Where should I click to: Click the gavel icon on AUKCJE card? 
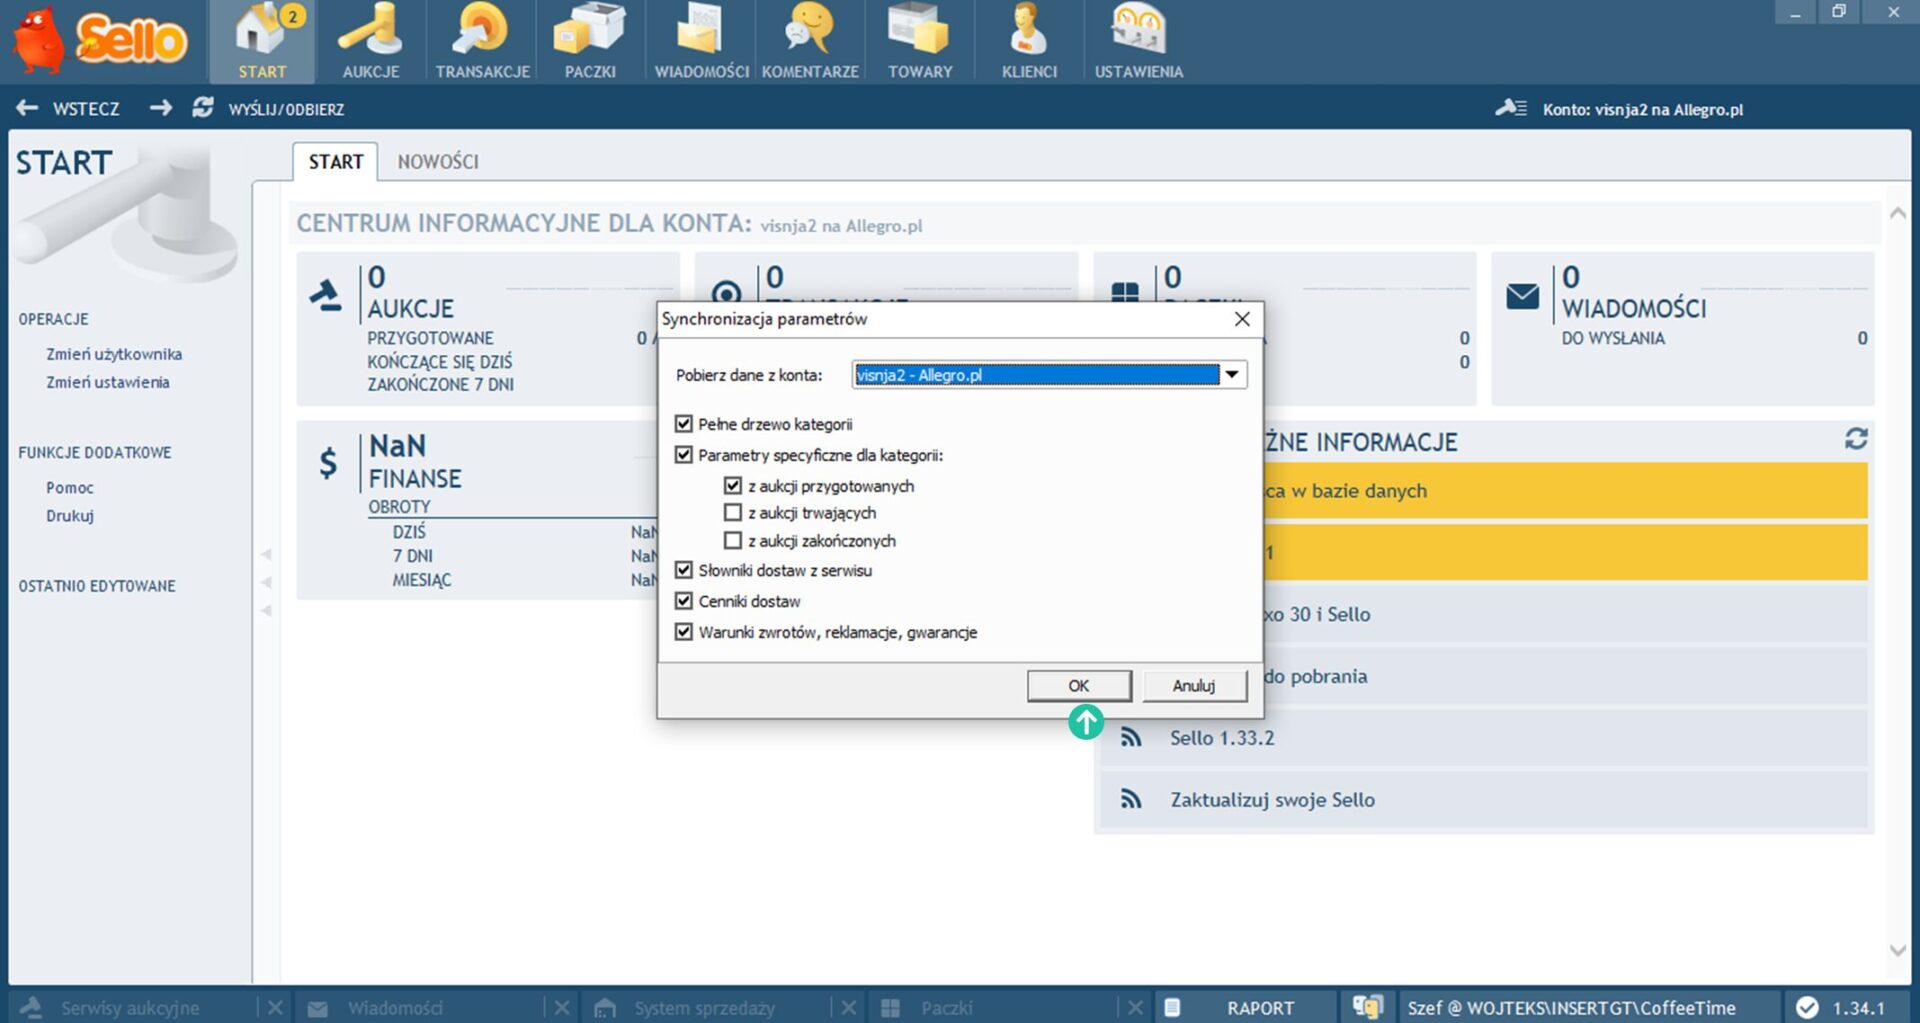[325, 296]
